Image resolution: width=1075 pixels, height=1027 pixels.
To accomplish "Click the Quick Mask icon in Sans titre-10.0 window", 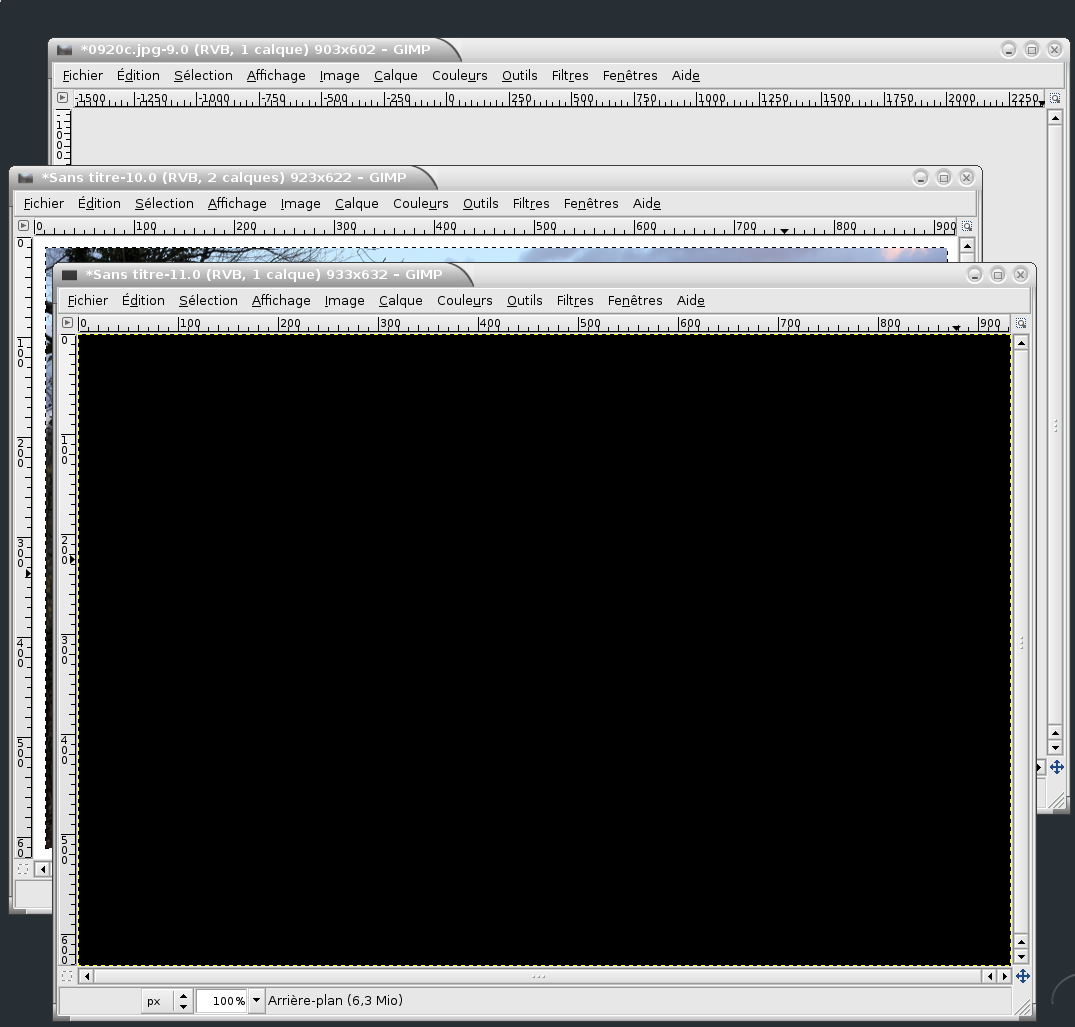I will coord(23,869).
